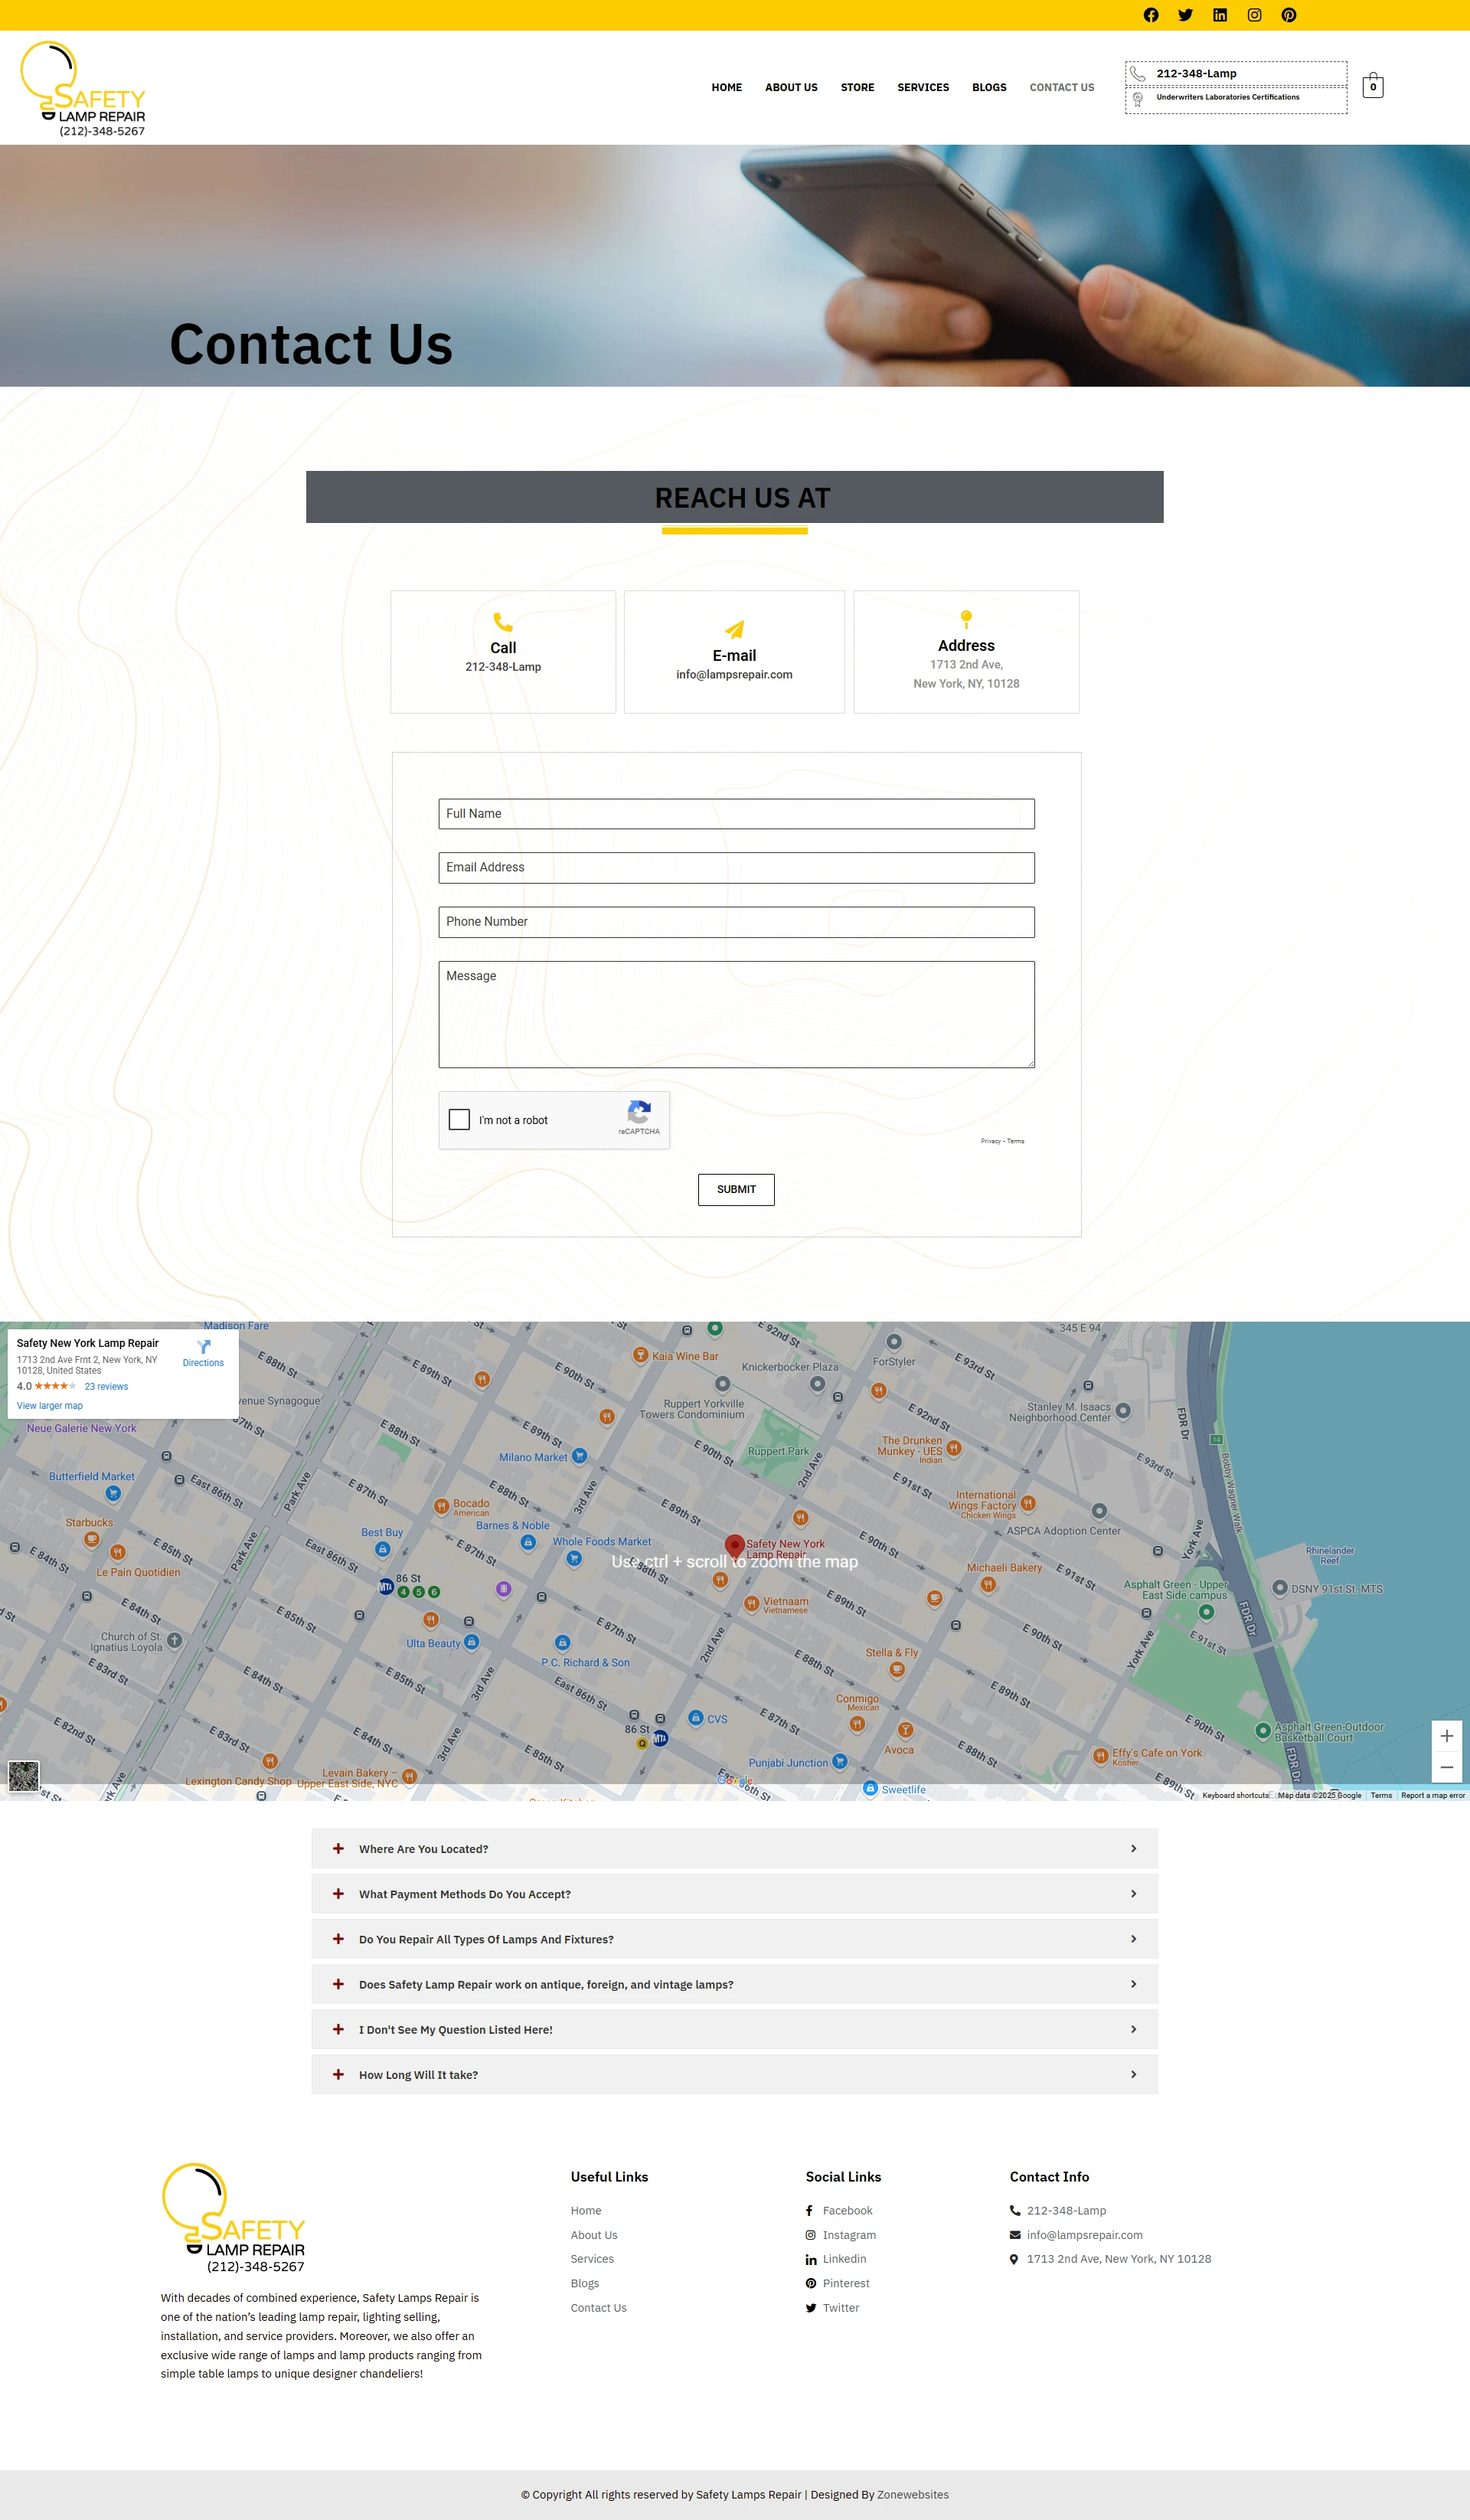
Task: Open the Pinterest icon in top bar
Action: [x=1289, y=15]
